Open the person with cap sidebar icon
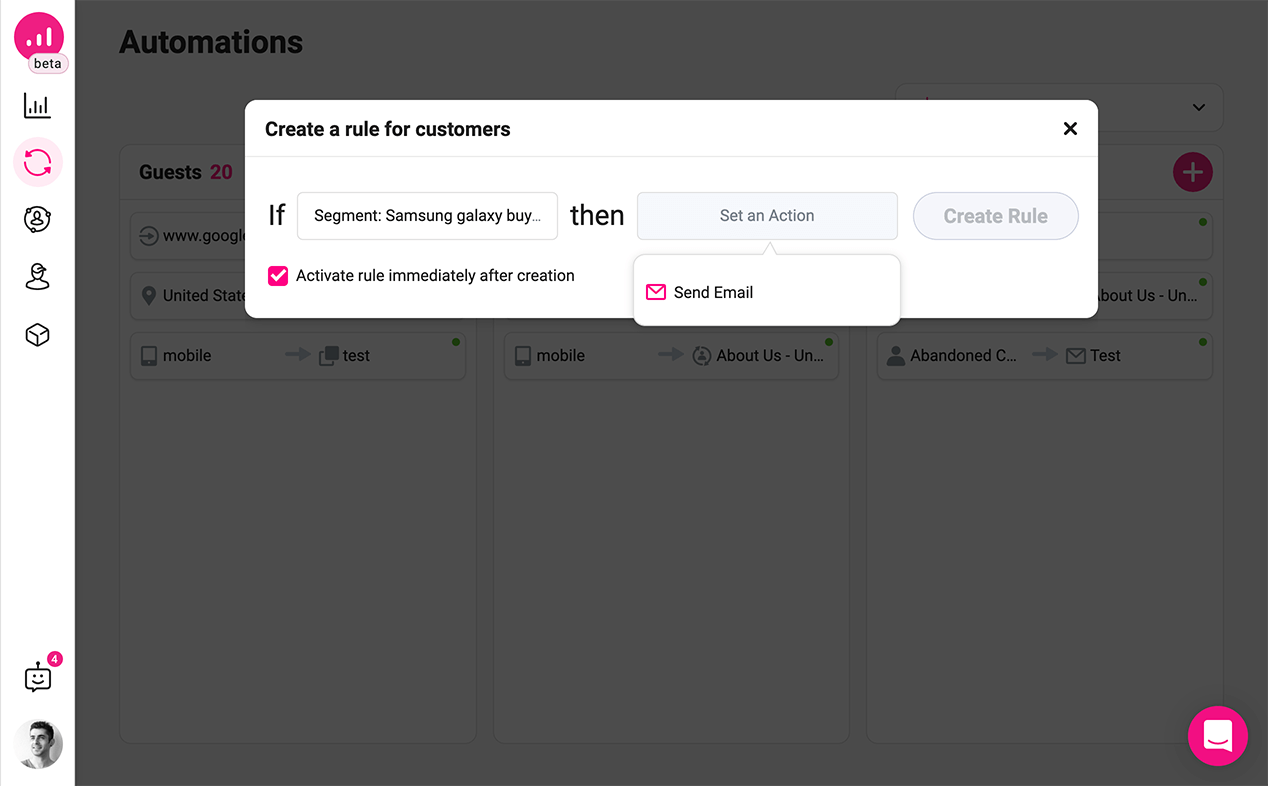This screenshot has height=786, width=1268. pos(37,277)
